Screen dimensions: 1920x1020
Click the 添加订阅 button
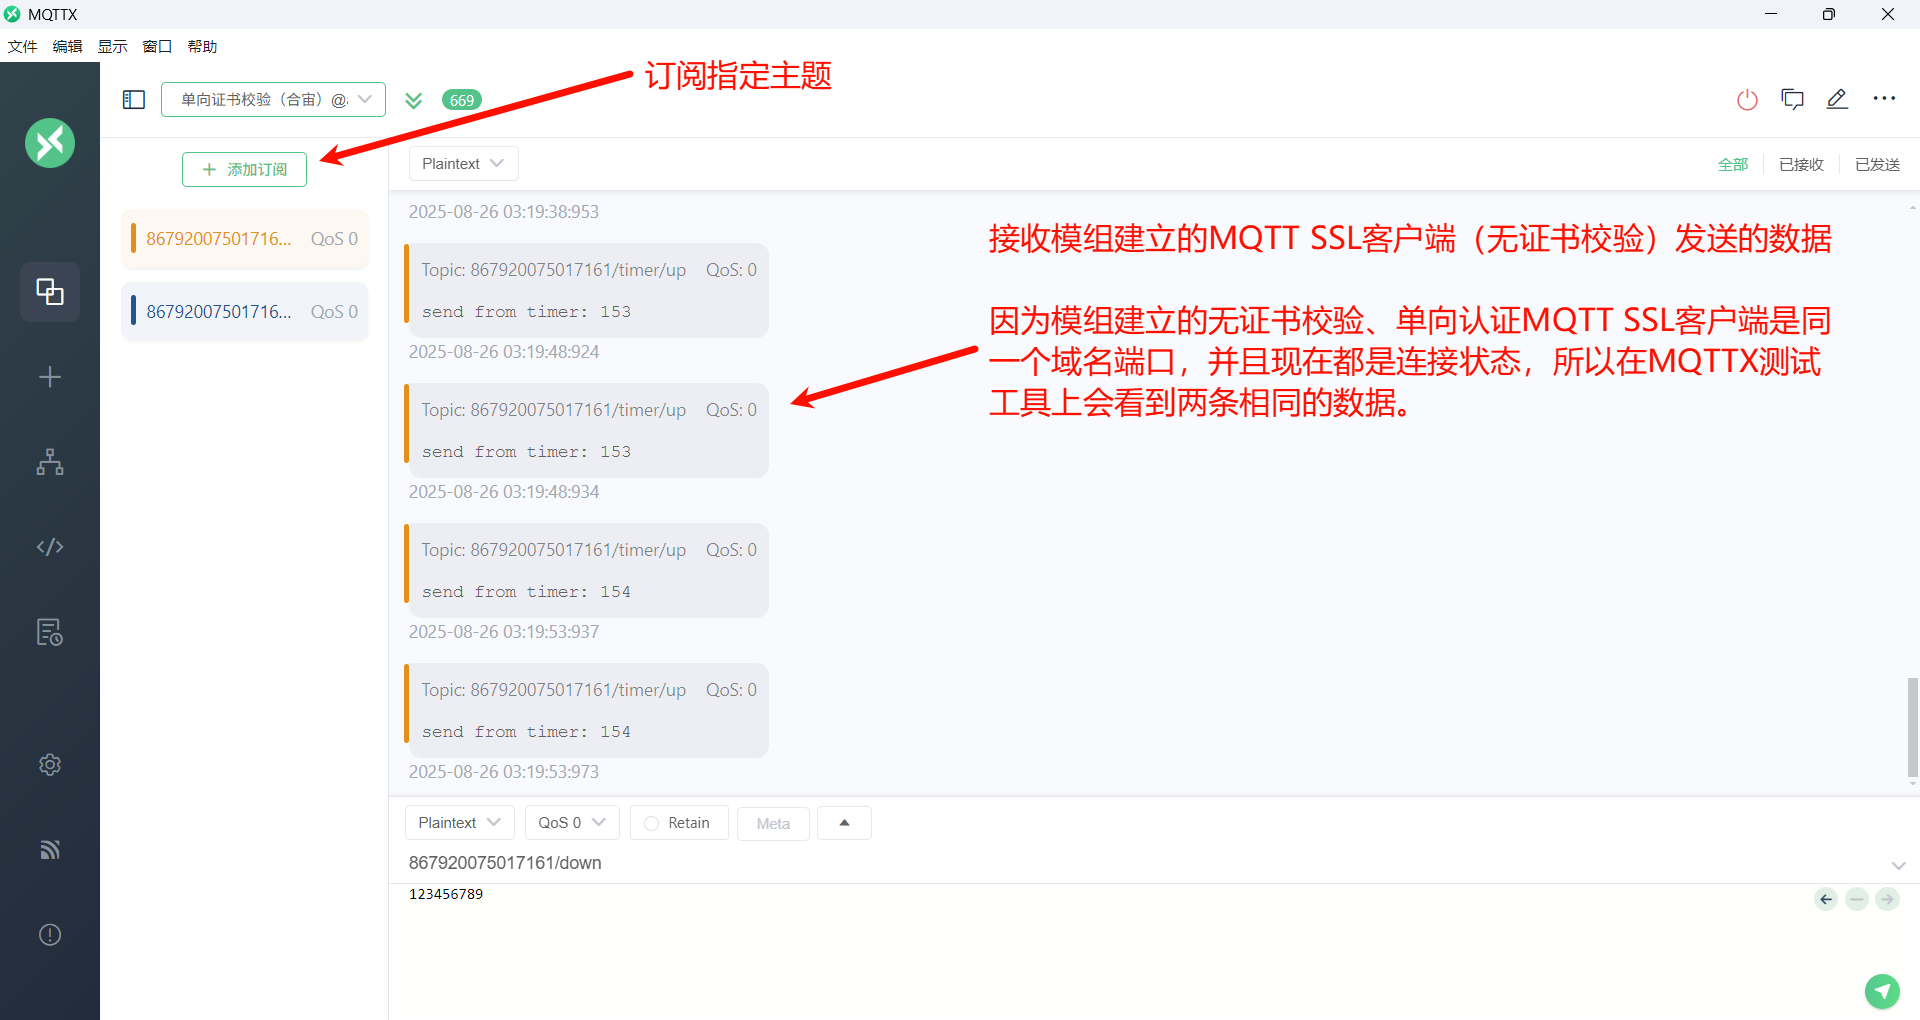[x=244, y=170]
